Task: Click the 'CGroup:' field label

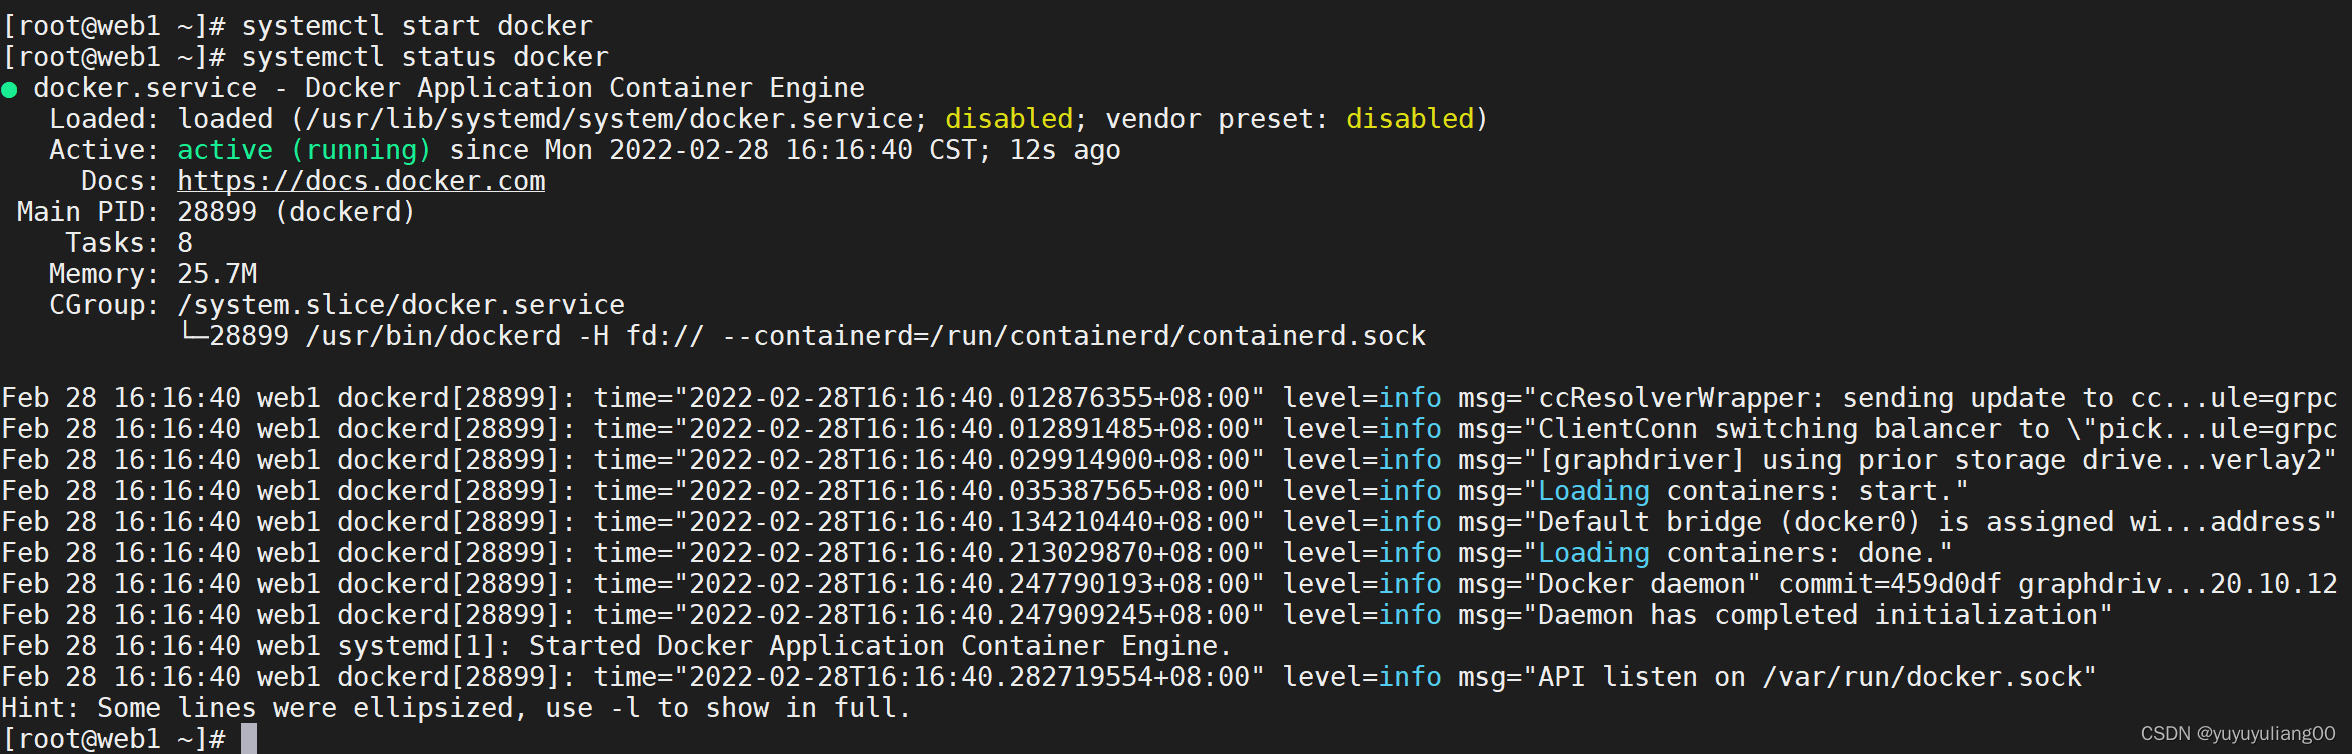Action: 104,305
